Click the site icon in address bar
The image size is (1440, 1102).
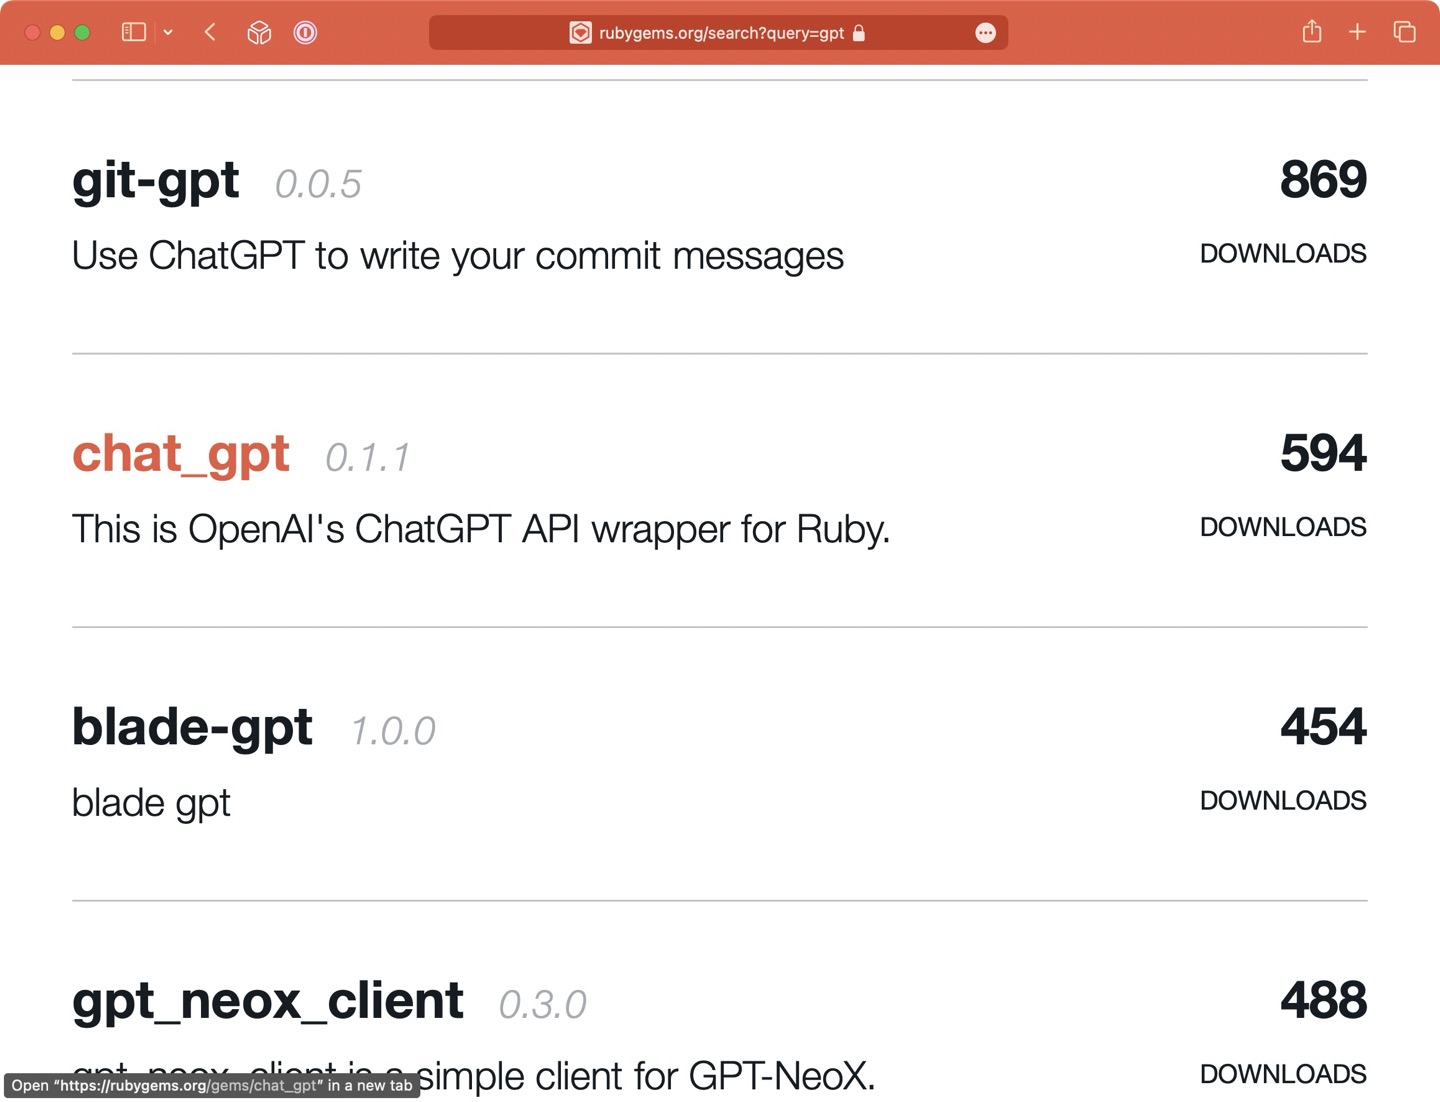[x=580, y=33]
